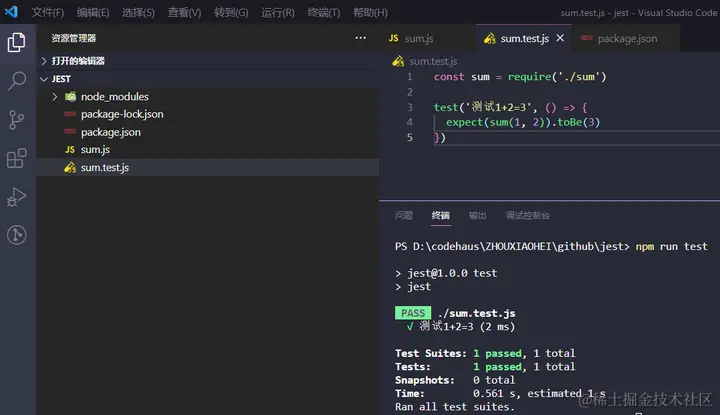Click the npm icon on the package.json tab

(x=586, y=38)
